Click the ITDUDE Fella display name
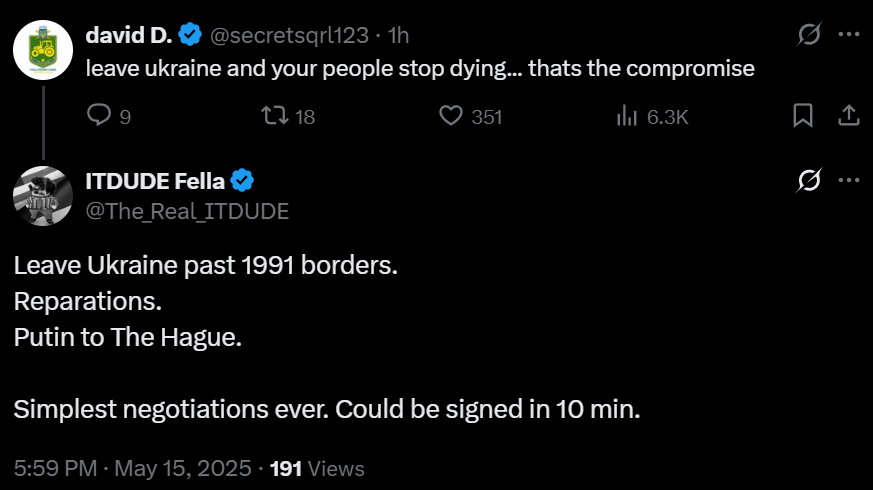 click(155, 181)
